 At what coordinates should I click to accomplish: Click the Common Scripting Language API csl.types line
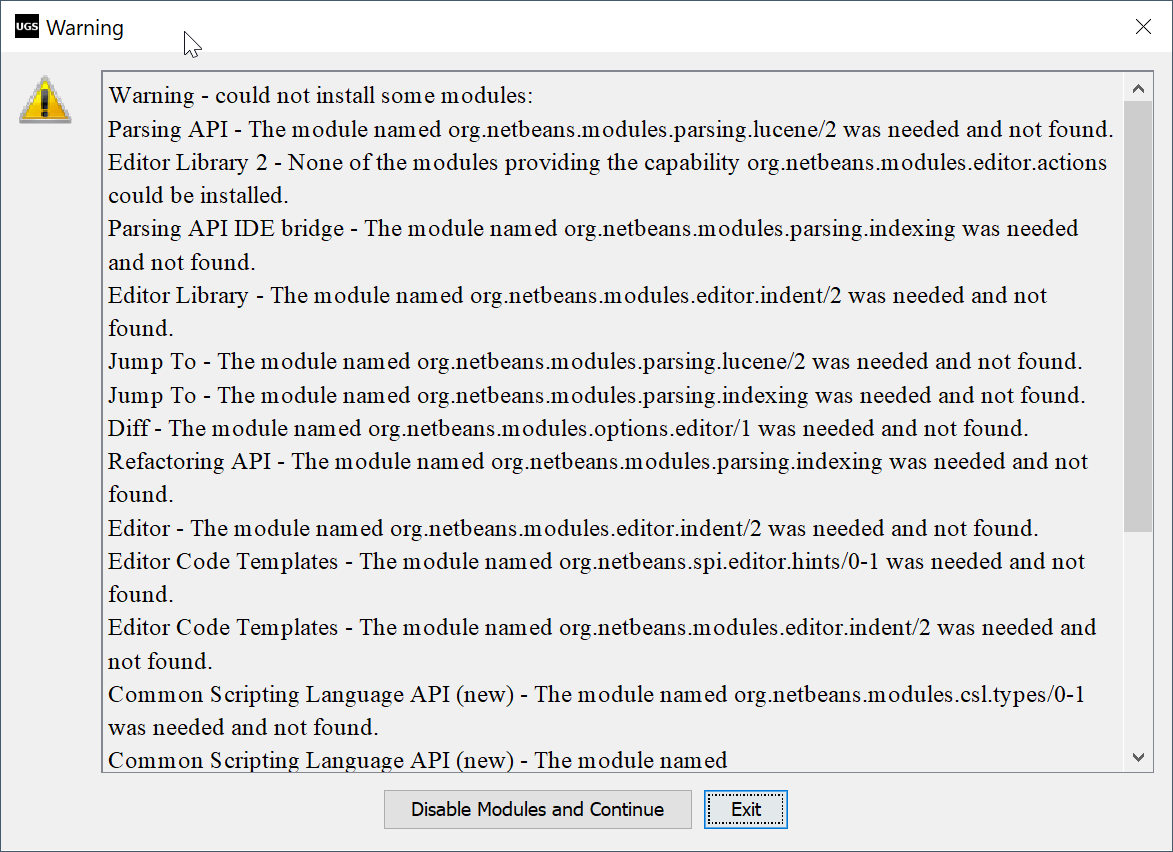pyautogui.click(x=596, y=695)
